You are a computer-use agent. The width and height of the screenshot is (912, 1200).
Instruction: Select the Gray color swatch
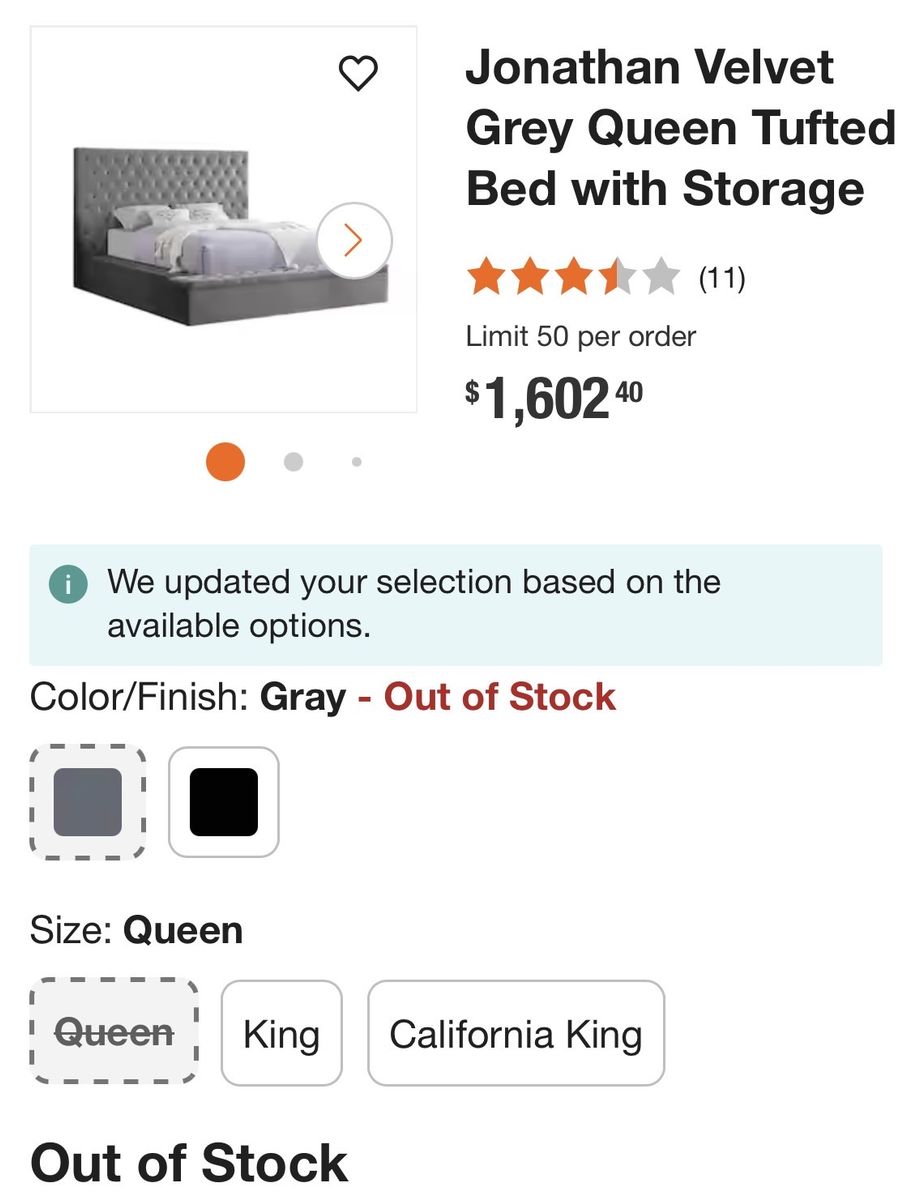coord(88,802)
